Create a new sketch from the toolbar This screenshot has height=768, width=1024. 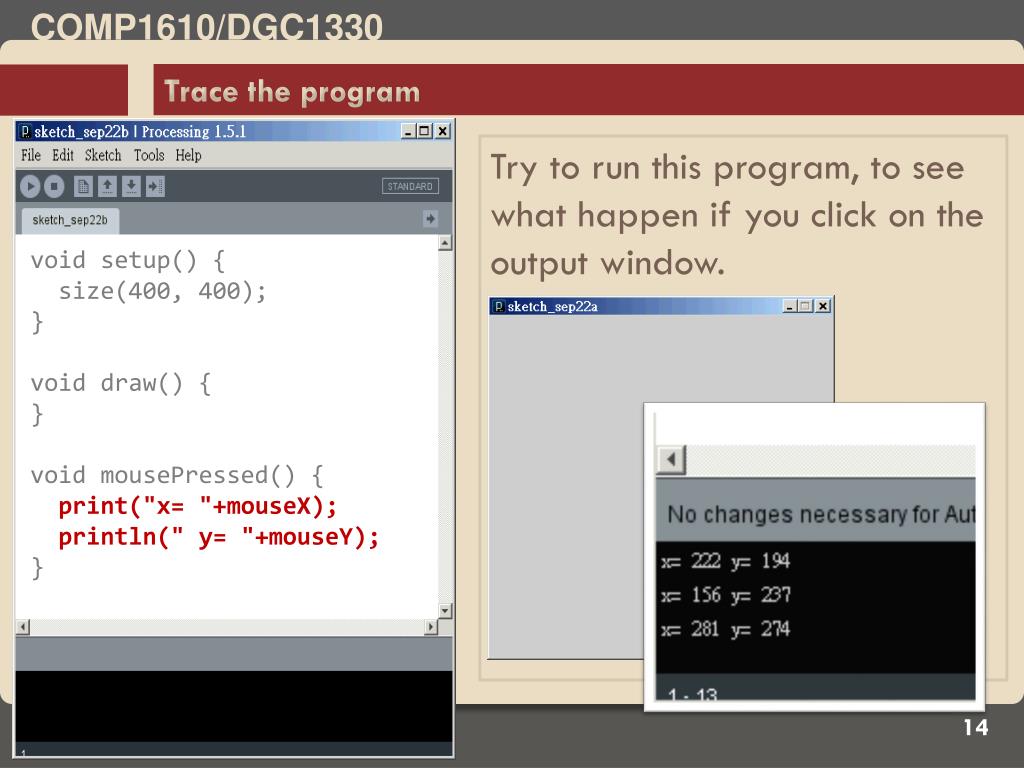click(83, 187)
